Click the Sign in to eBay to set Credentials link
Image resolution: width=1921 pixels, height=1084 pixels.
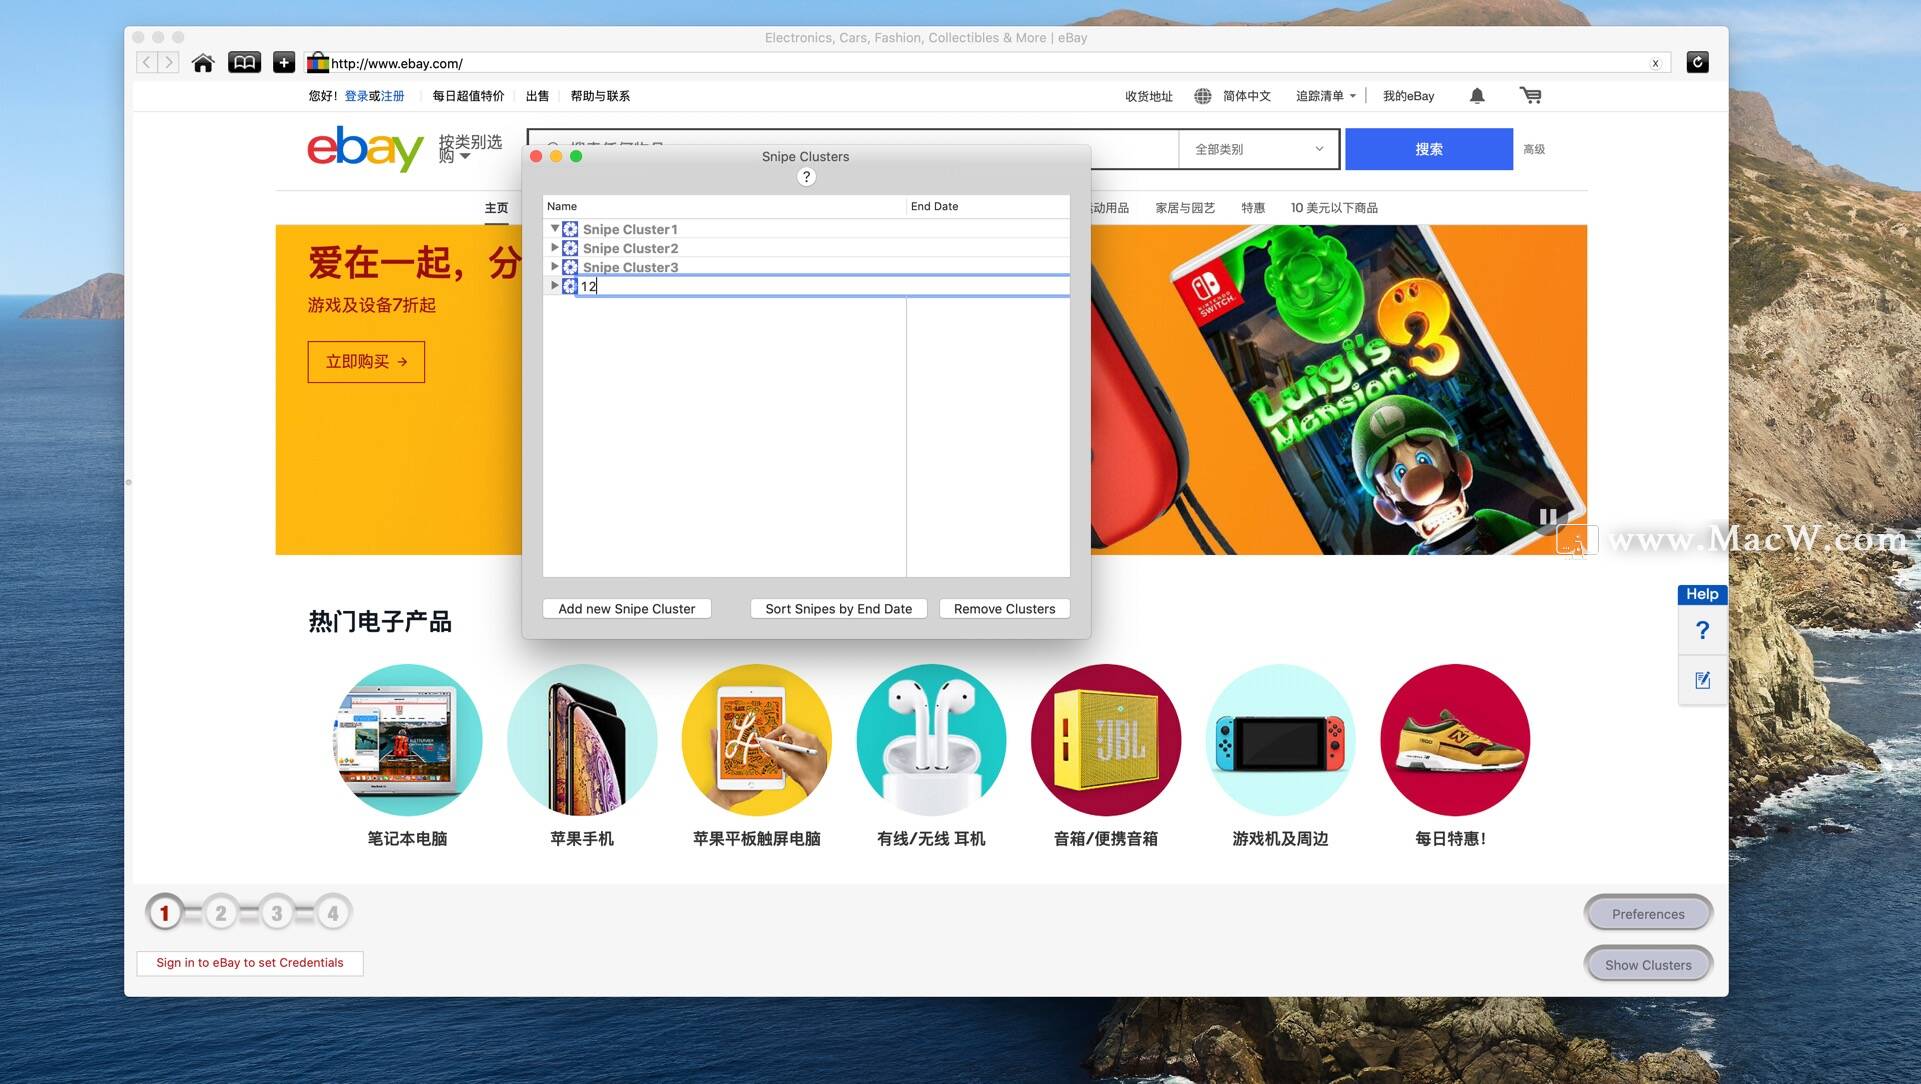coord(249,962)
